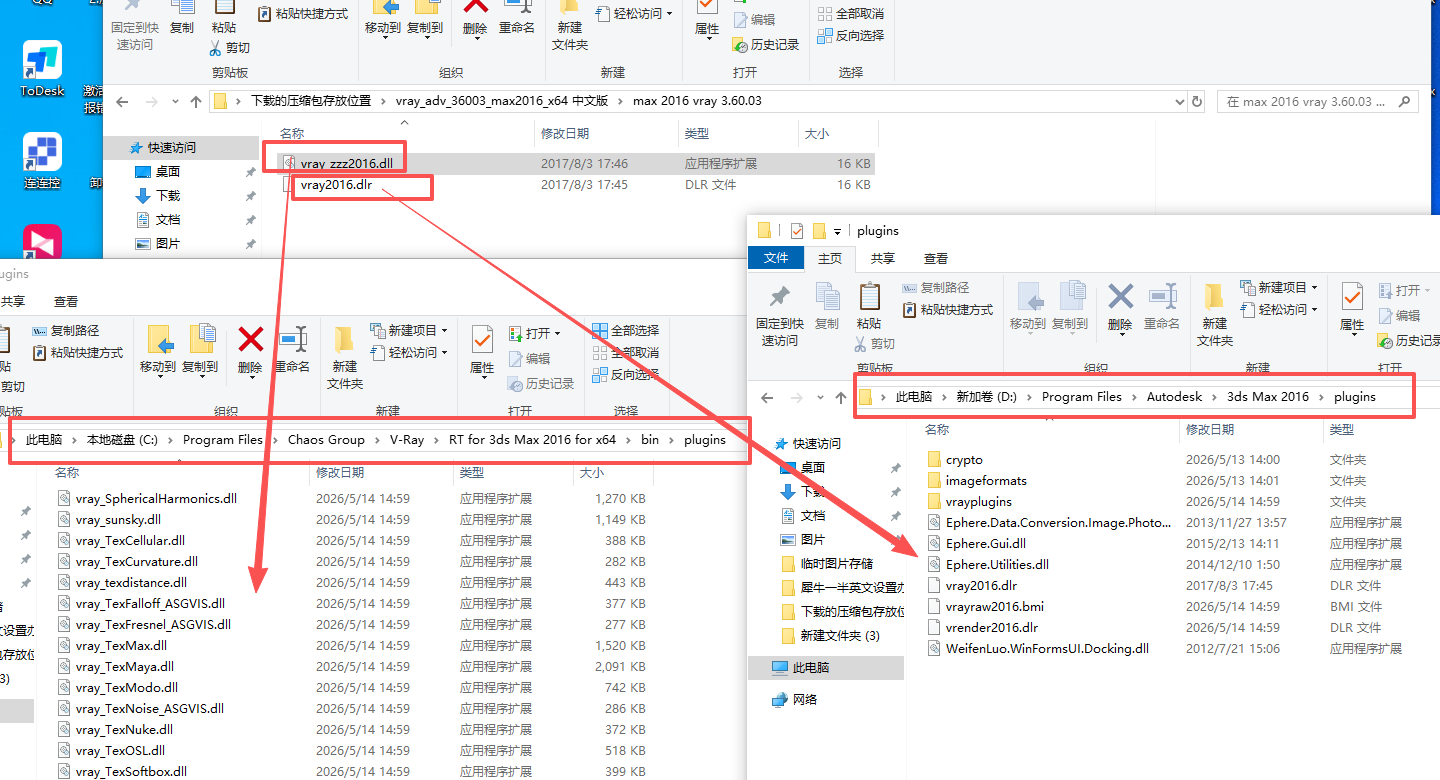Screen dimensions: 1440x780
Task: Open recent locations dropdown in 3ds Max plugins window
Action: pos(818,398)
